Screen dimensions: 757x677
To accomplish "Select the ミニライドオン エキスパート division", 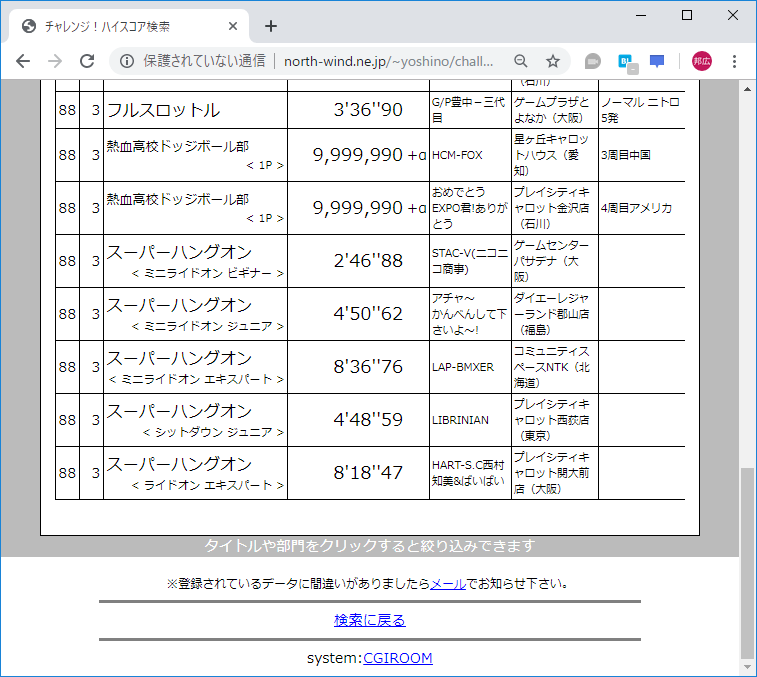I will pos(196,380).
